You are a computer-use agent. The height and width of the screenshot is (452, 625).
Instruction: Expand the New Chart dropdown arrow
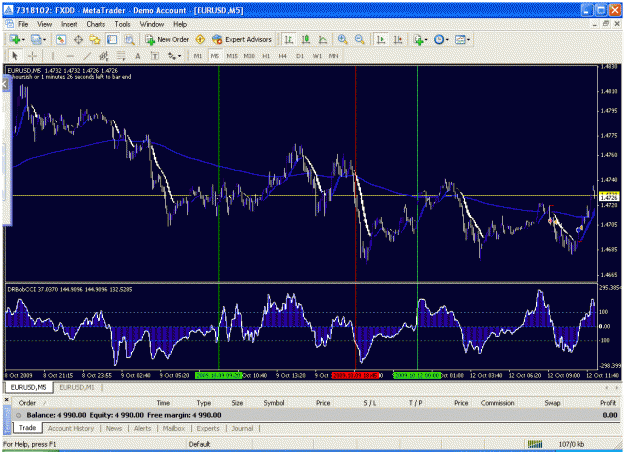(x=23, y=39)
